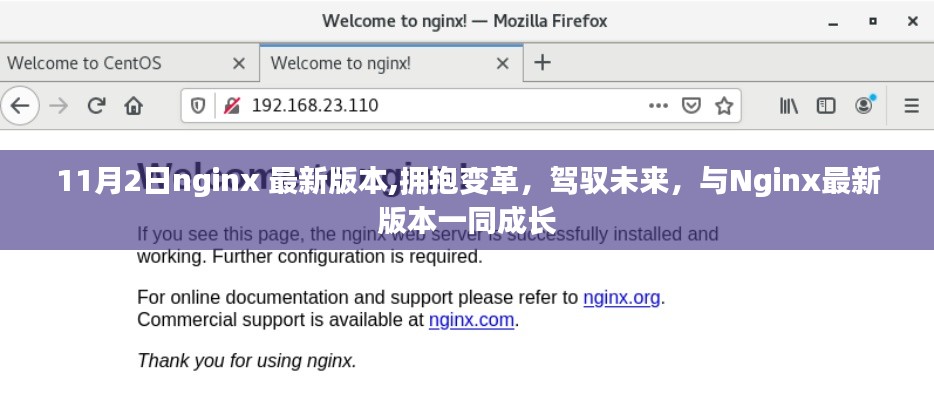Show the insecure connection padlock info

pyautogui.click(x=231, y=106)
